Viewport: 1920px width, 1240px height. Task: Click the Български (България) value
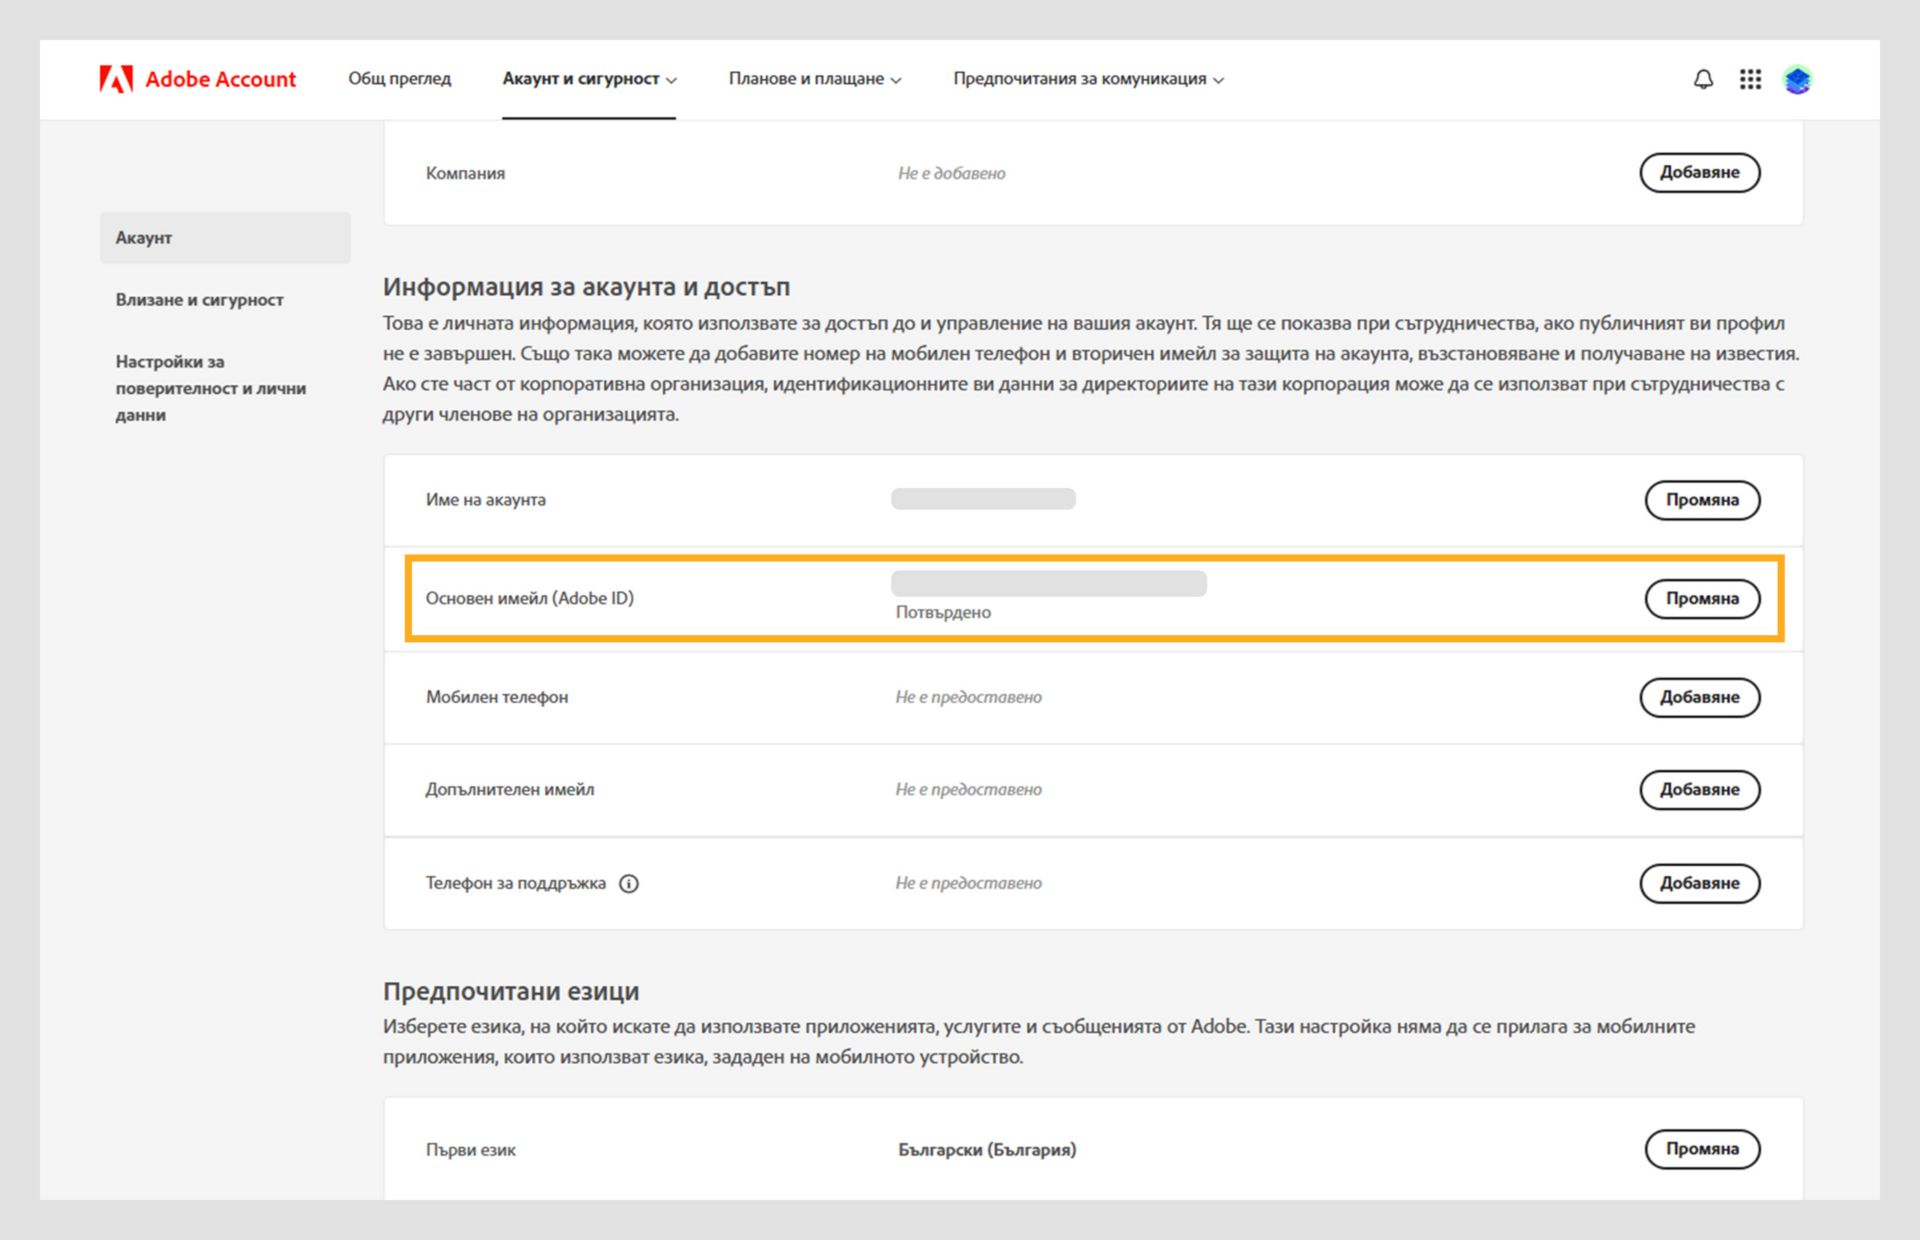pos(987,1150)
